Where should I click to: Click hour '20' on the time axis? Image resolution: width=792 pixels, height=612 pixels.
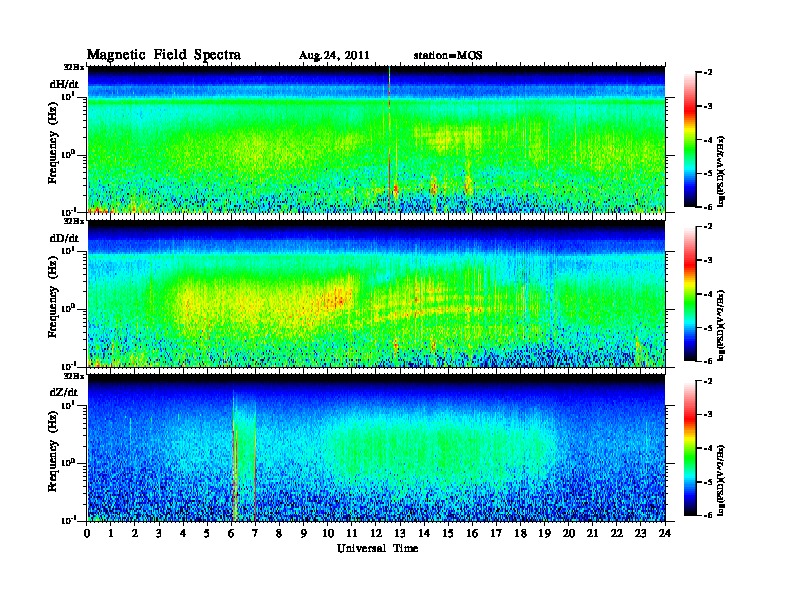pos(569,534)
